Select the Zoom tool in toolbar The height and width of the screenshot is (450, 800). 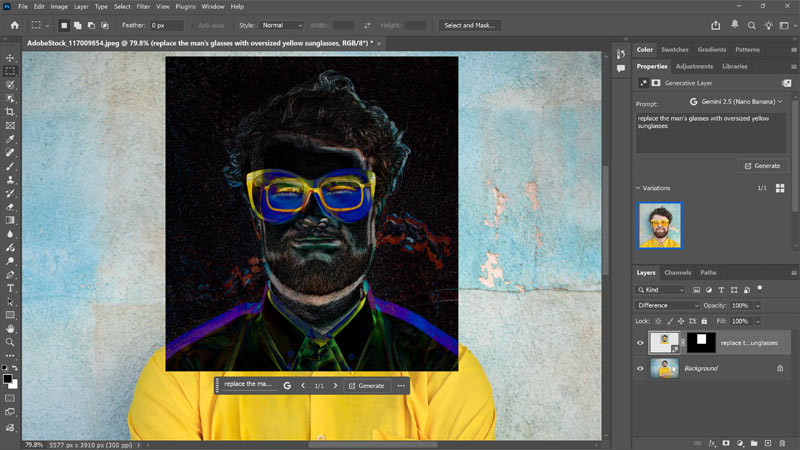[x=10, y=342]
